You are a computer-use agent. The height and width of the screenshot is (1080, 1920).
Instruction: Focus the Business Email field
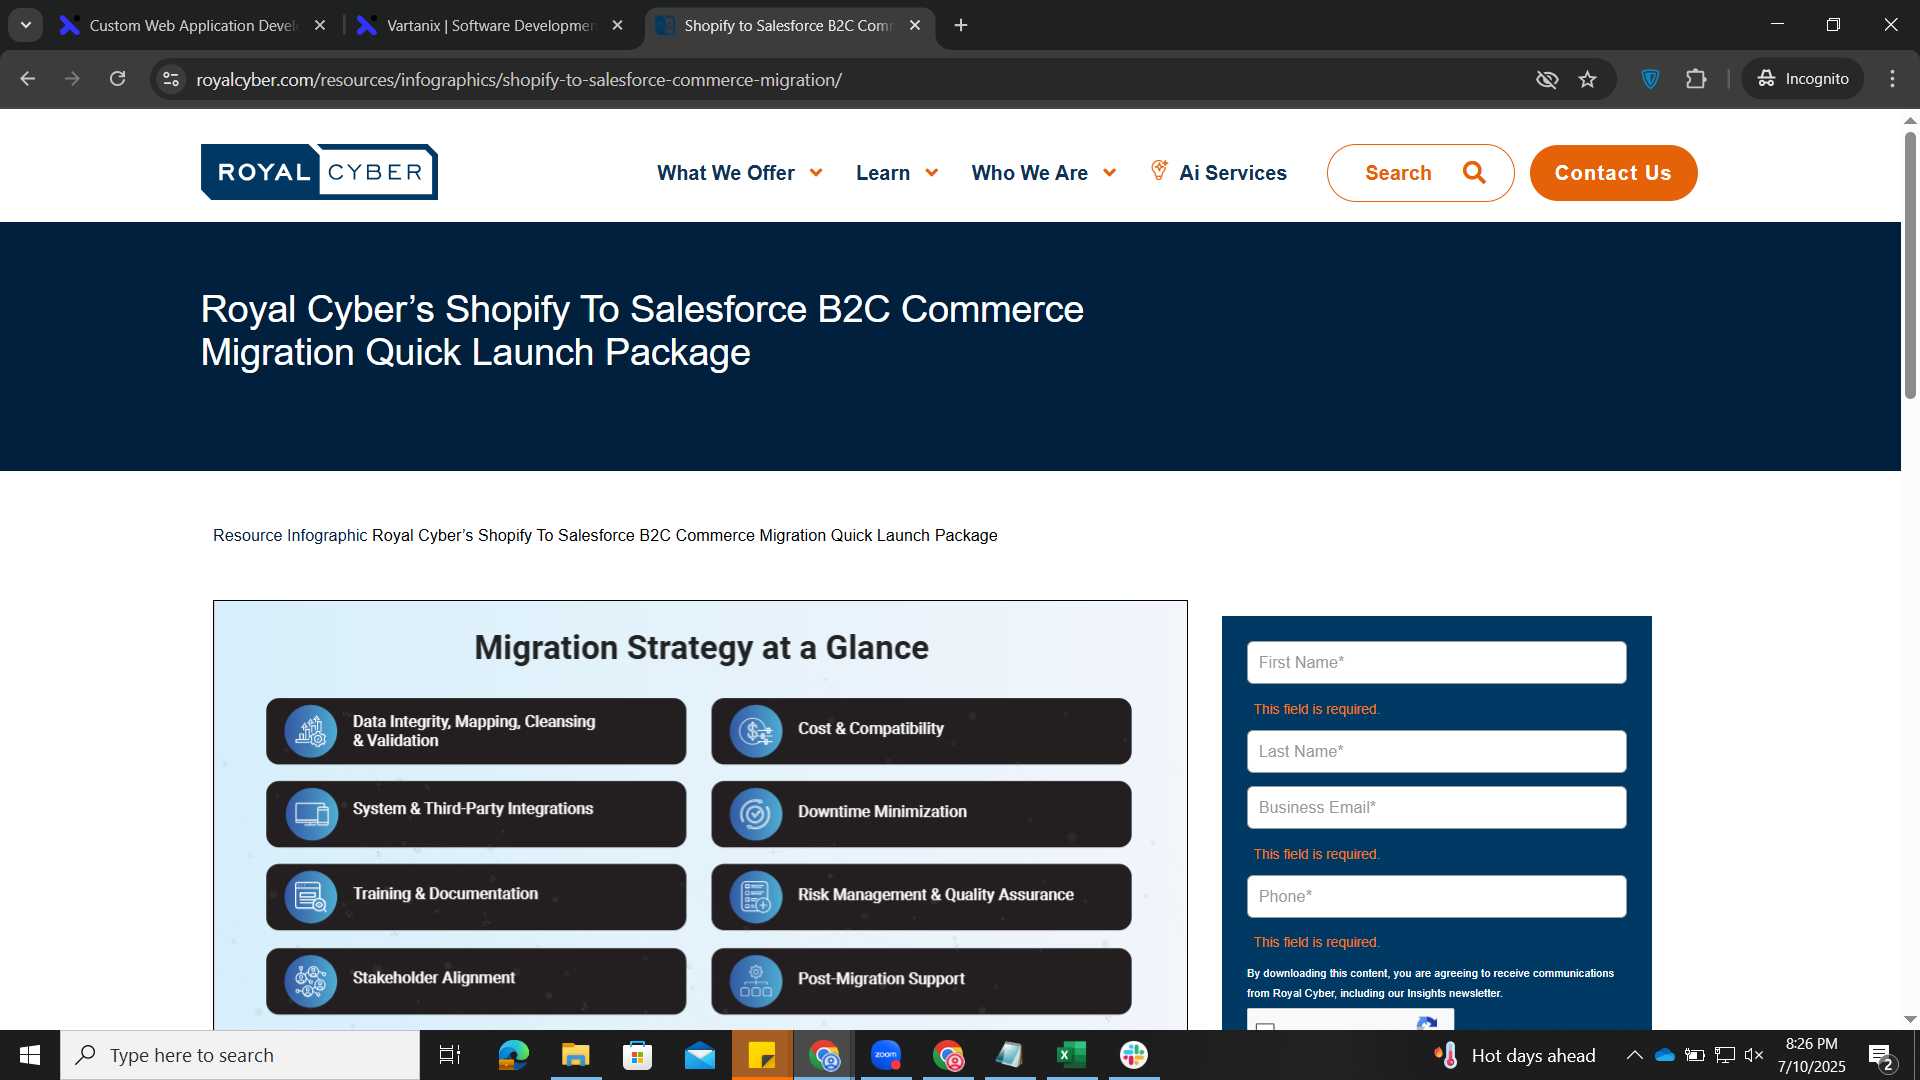point(1436,807)
